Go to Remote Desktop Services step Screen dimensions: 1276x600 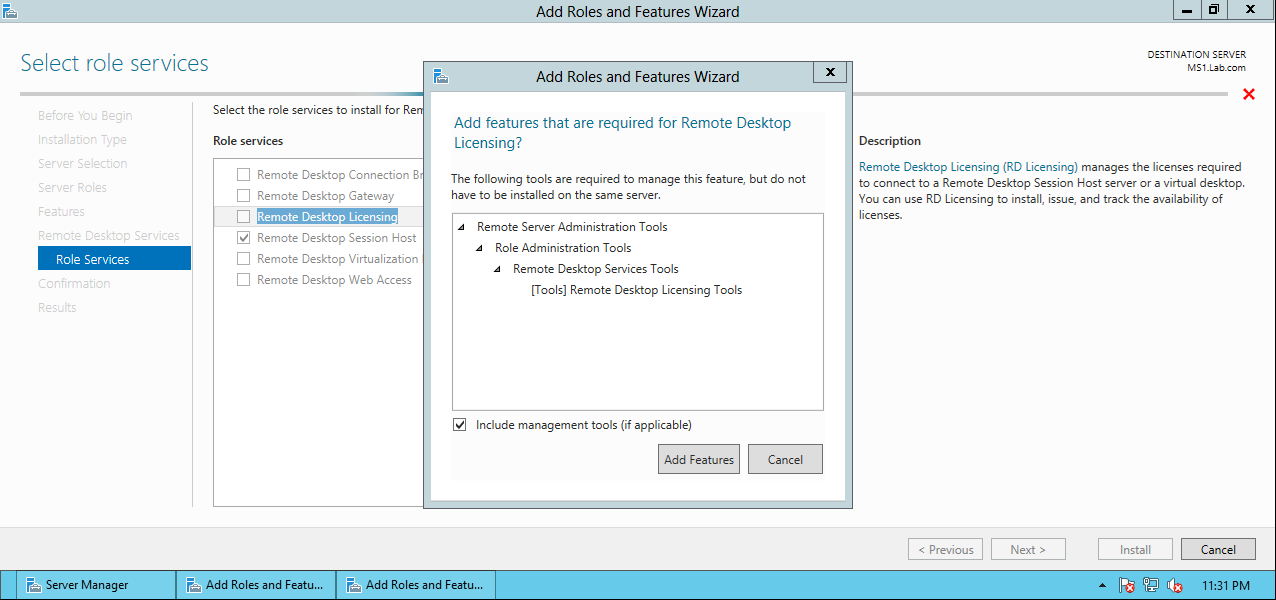pyautogui.click(x=109, y=236)
